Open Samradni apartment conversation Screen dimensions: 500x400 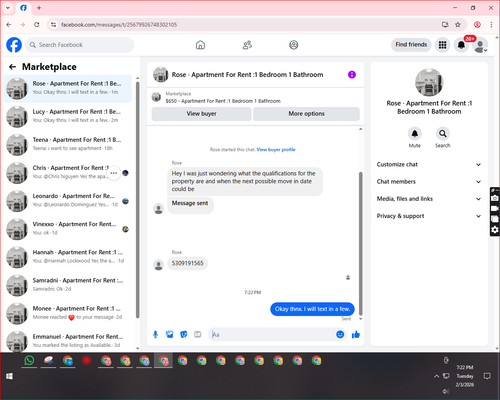[x=68, y=285]
